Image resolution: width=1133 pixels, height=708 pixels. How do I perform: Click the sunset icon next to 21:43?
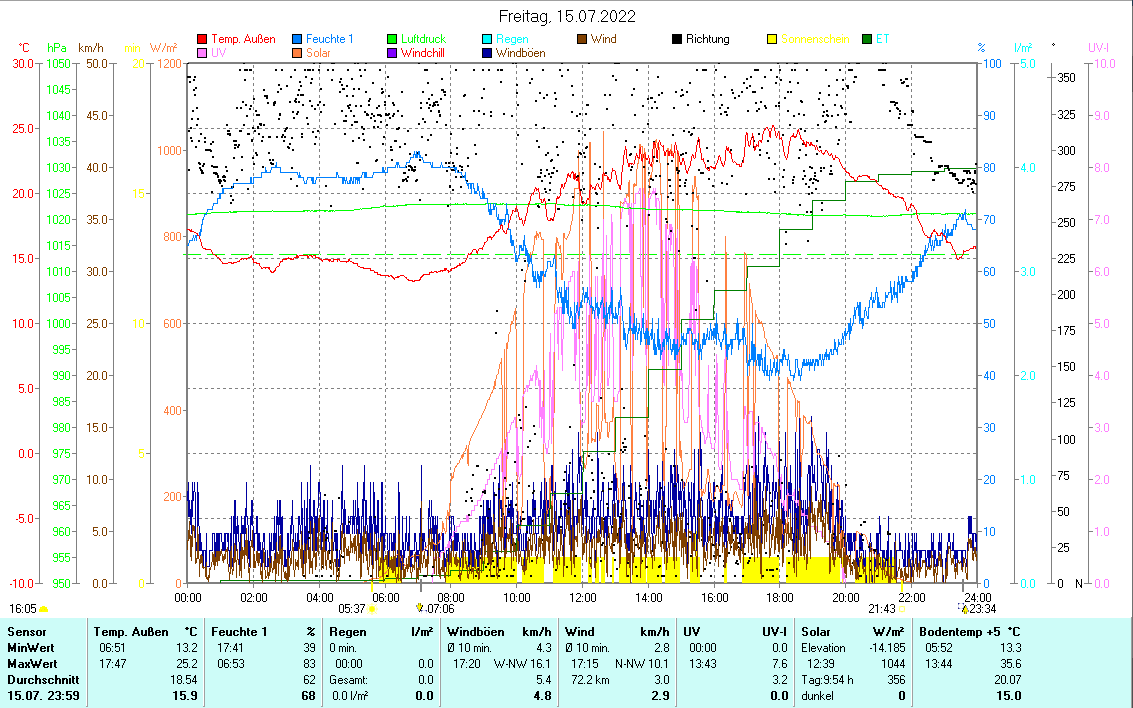click(x=902, y=608)
